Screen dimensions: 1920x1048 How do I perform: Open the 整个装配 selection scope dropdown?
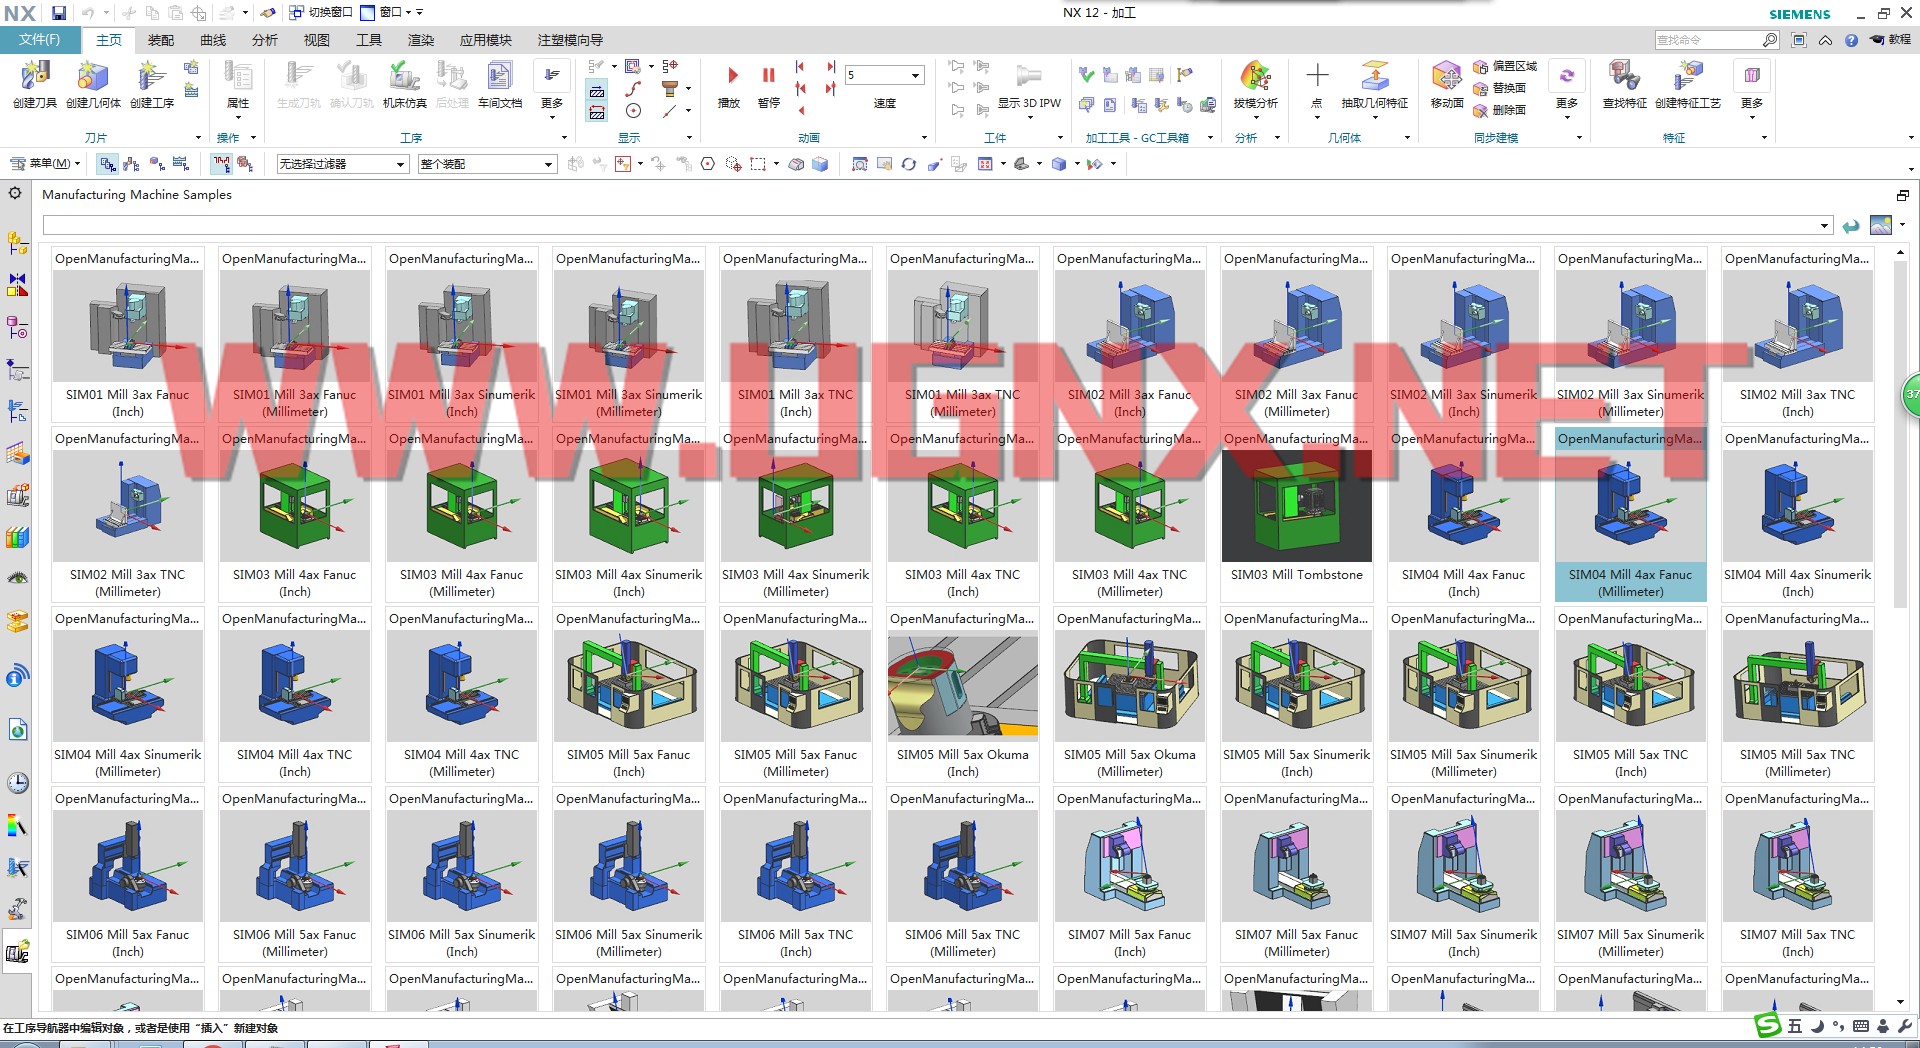(x=487, y=164)
